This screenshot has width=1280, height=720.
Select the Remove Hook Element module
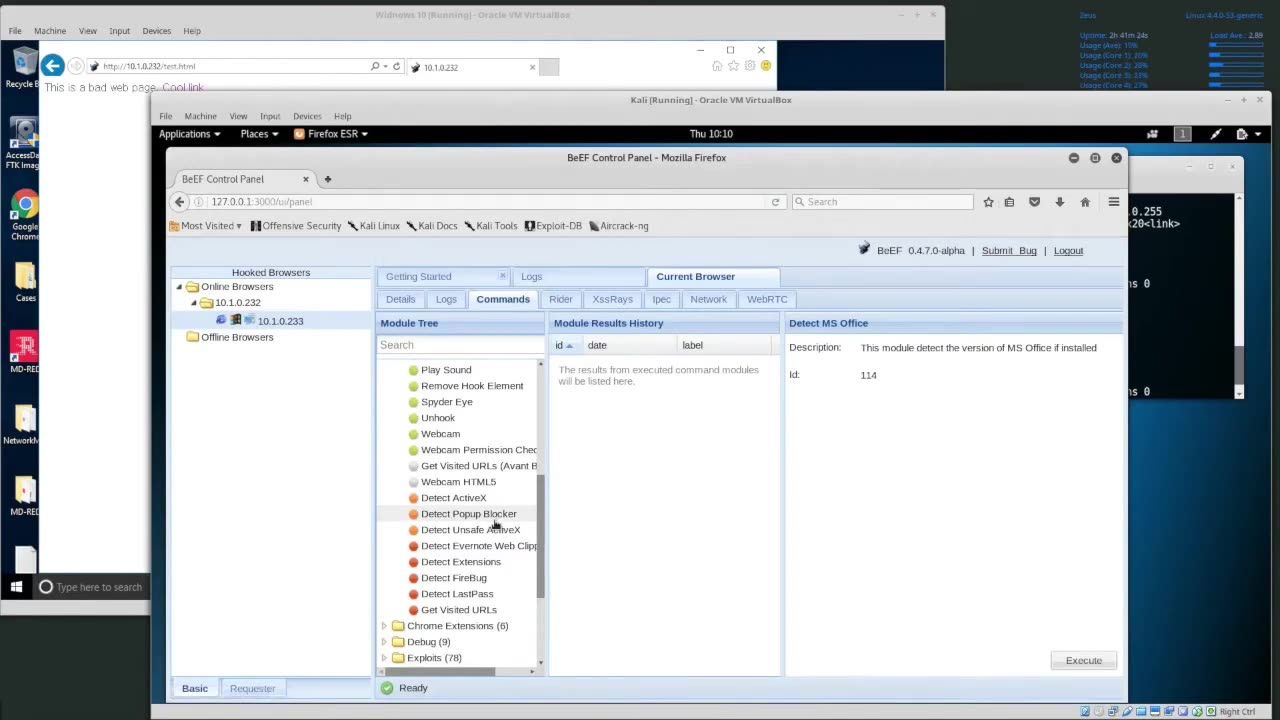tap(472, 386)
